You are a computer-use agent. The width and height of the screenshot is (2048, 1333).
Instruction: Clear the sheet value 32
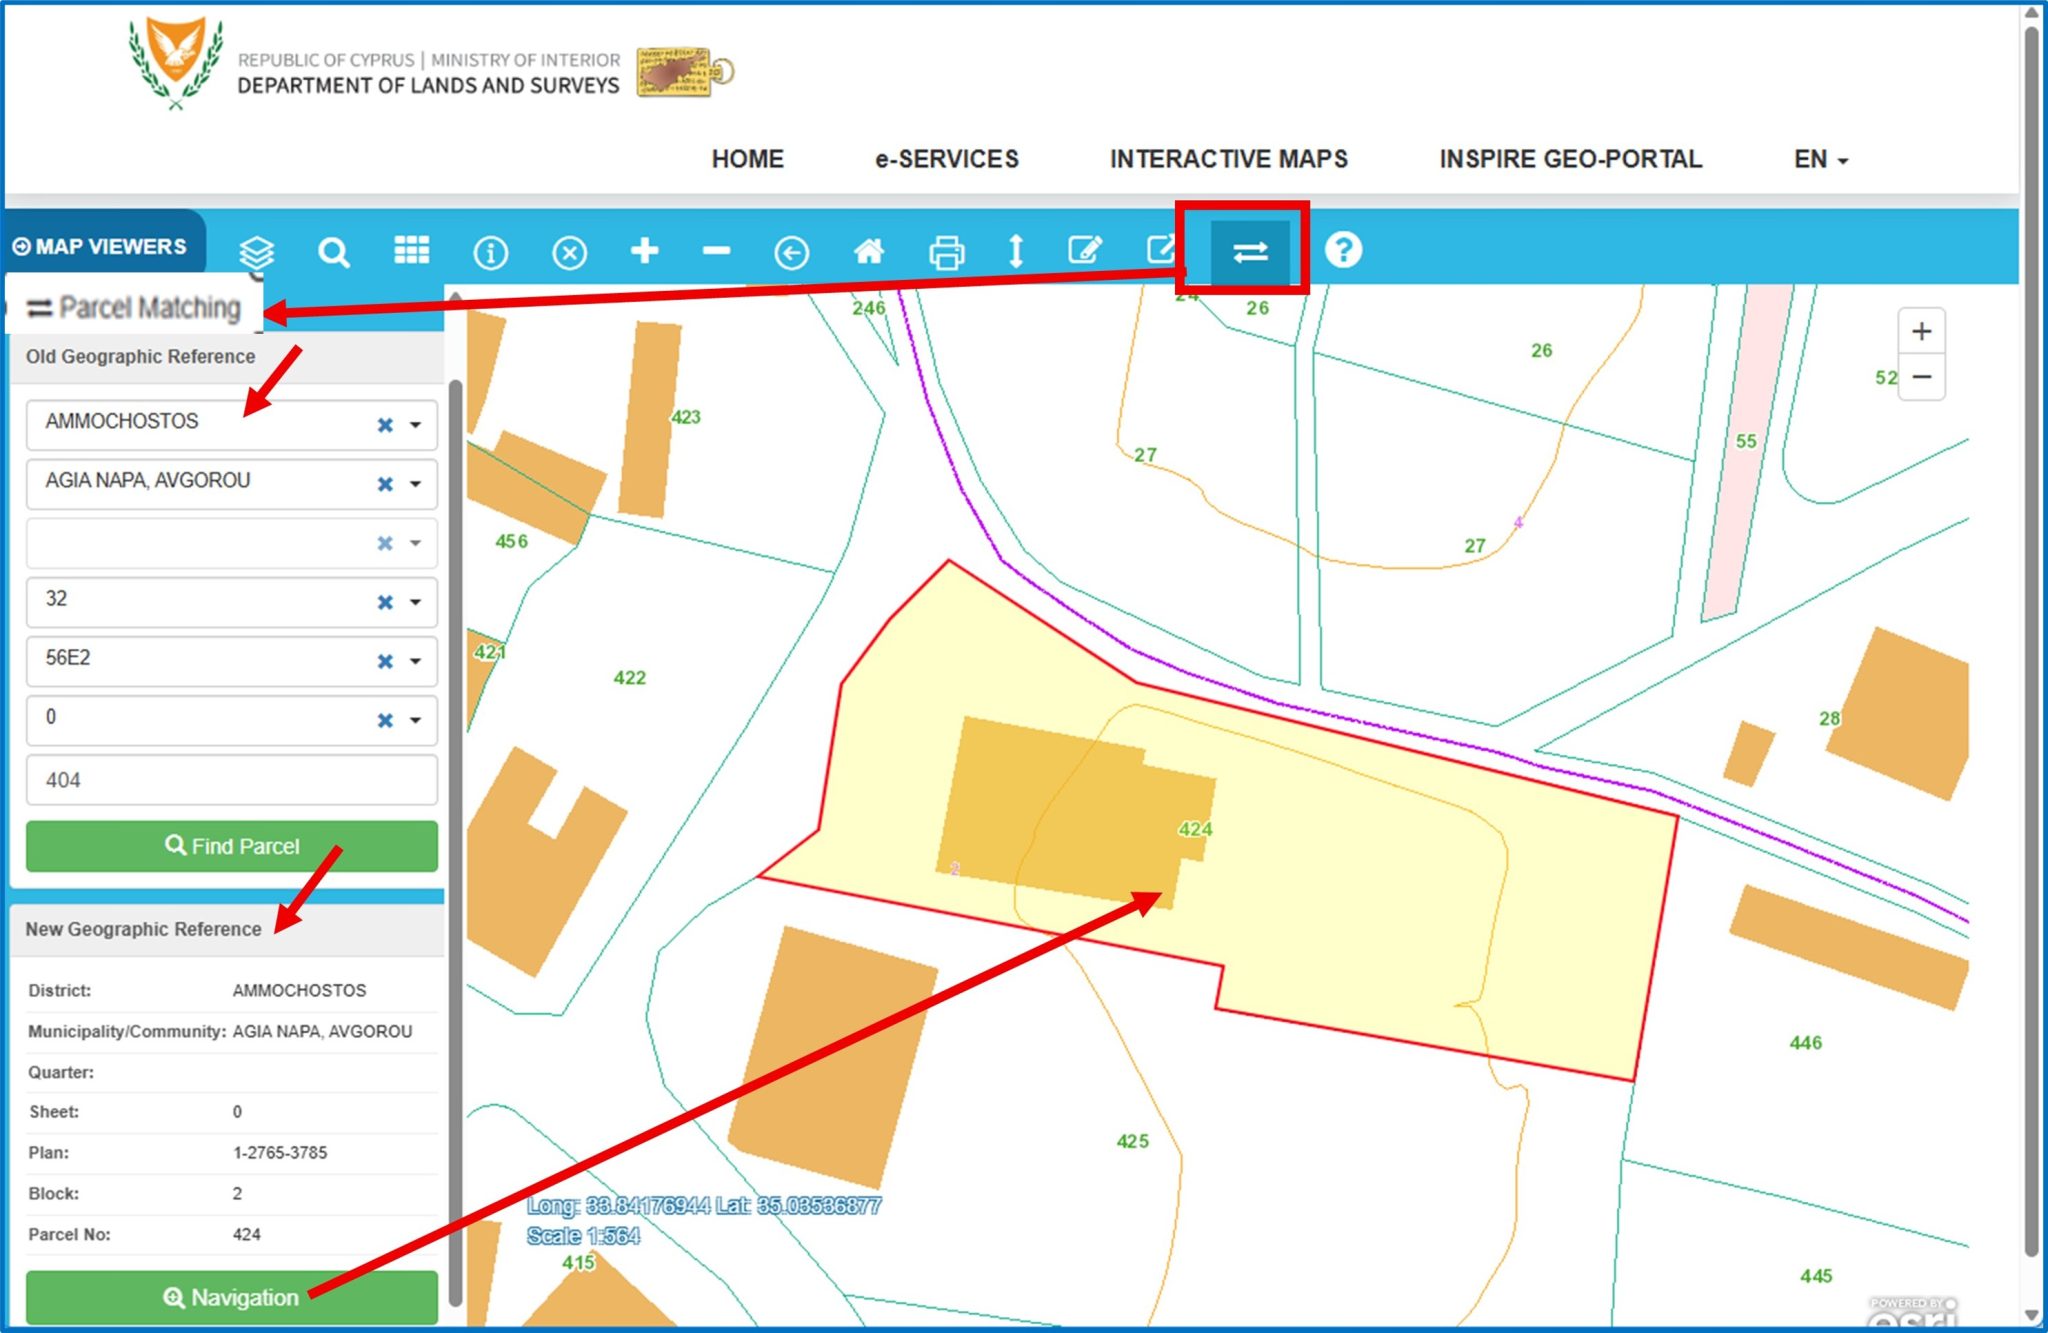pos(385,602)
